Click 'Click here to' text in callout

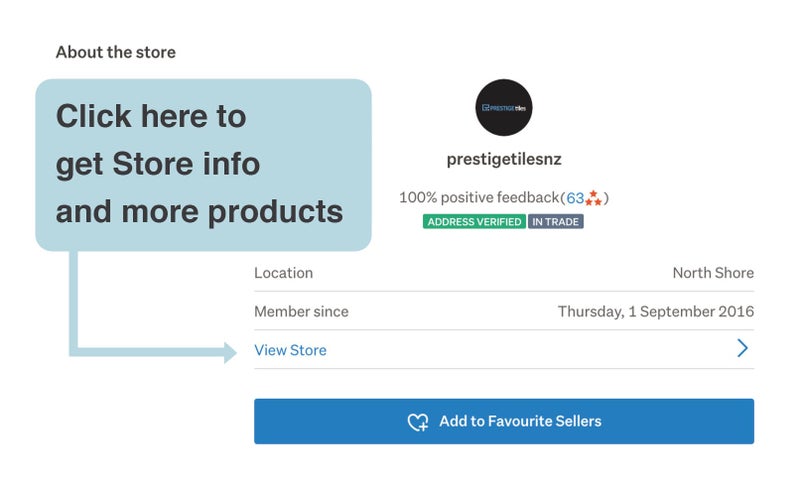click(151, 116)
